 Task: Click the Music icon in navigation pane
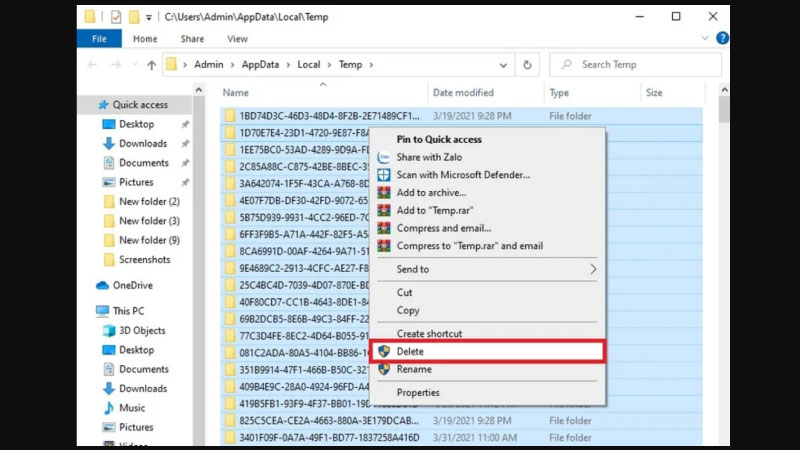pyautogui.click(x=109, y=408)
